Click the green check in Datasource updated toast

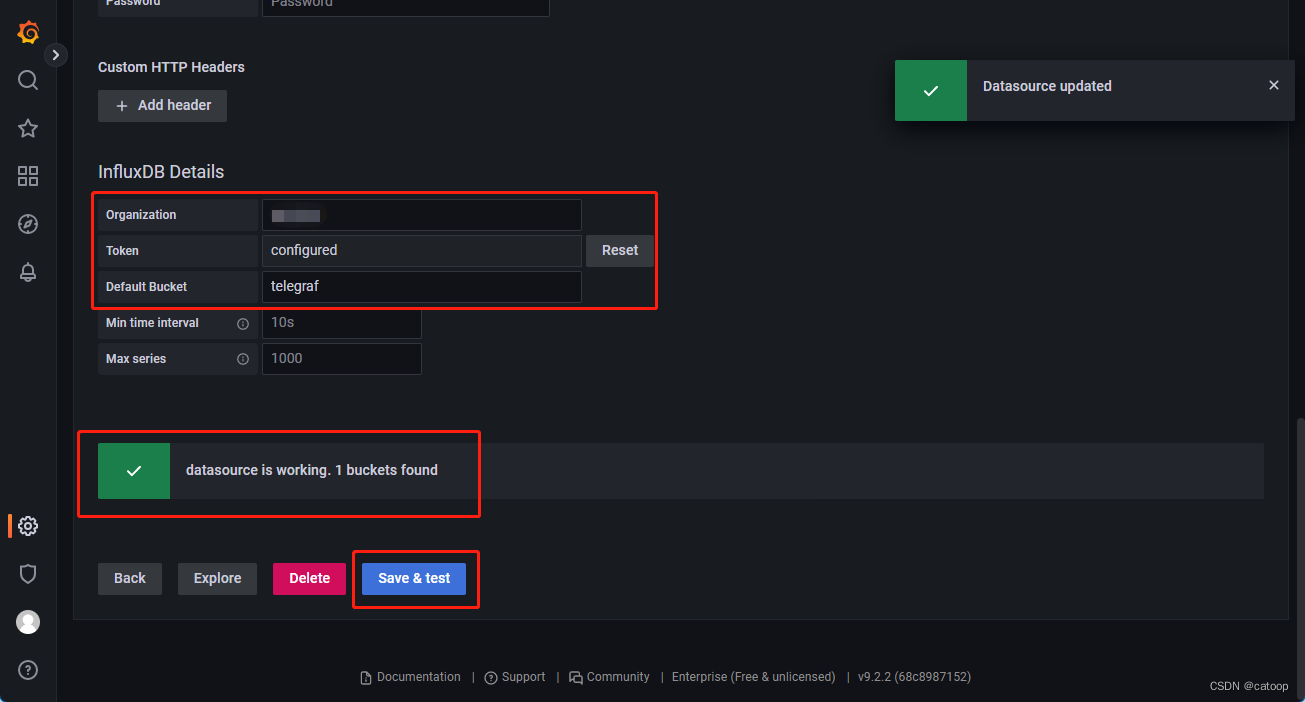931,90
